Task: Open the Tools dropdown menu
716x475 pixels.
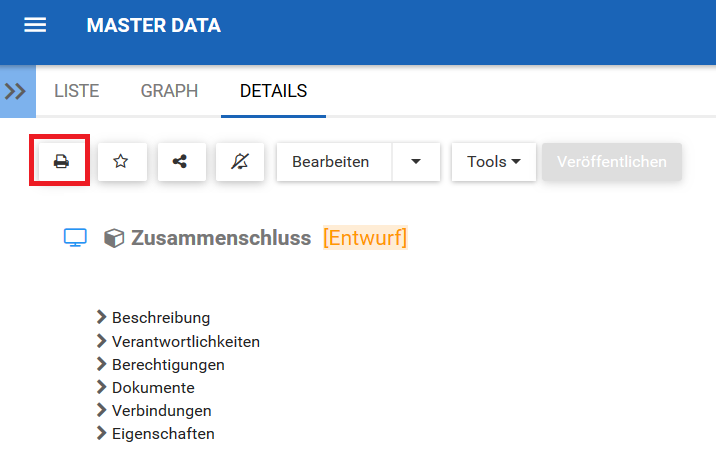Action: pyautogui.click(x=494, y=161)
